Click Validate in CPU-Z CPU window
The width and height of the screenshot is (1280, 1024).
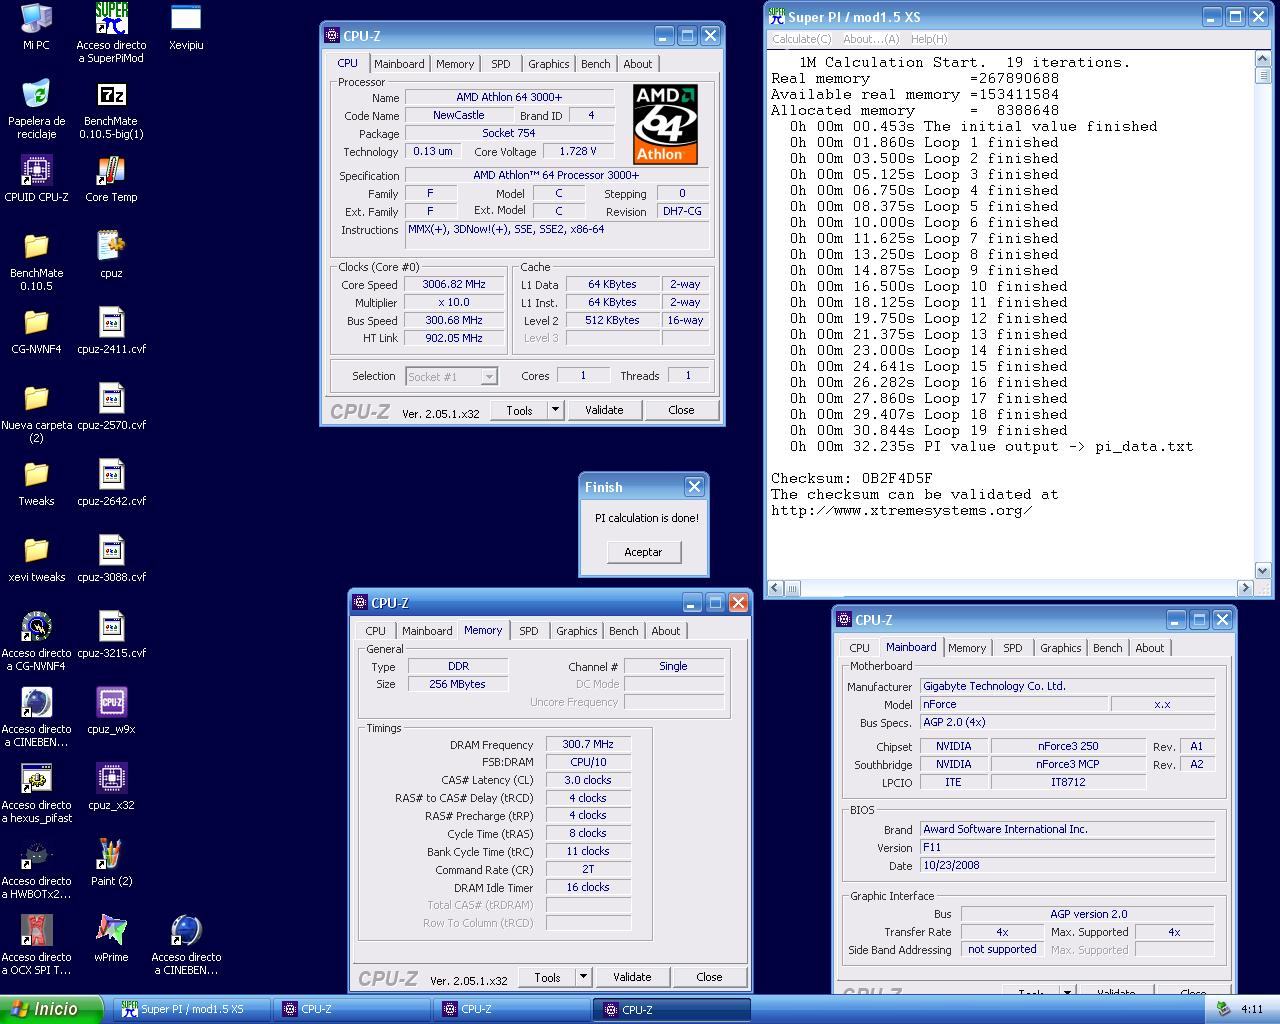click(x=604, y=410)
